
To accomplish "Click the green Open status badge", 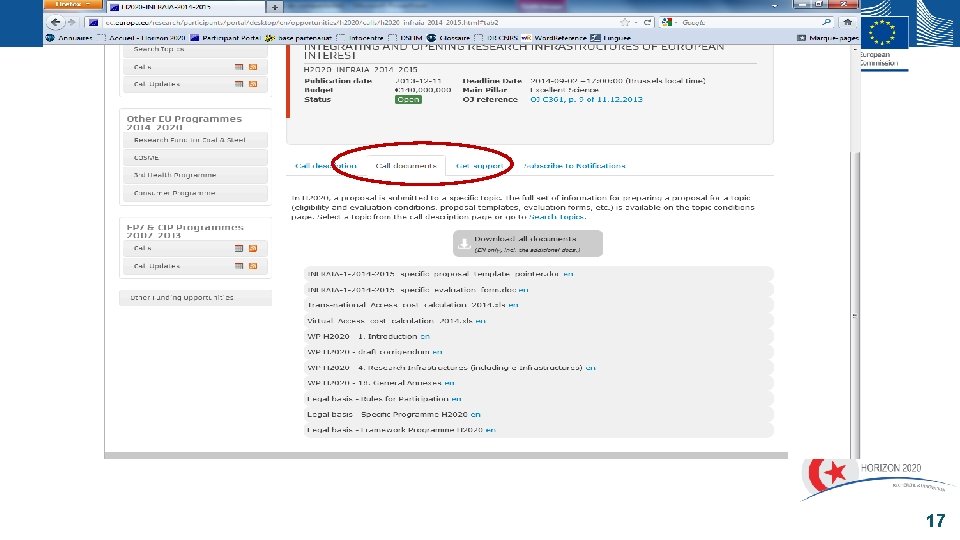I will 408,99.
